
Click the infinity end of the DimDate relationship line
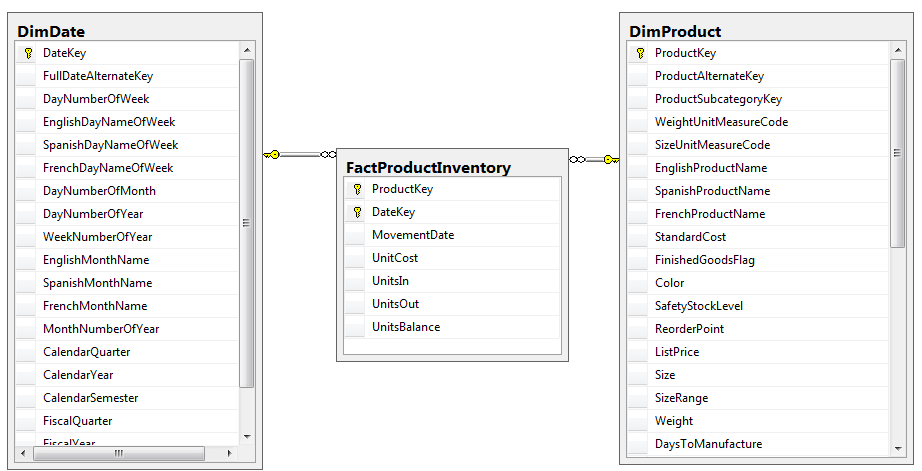tap(328, 154)
